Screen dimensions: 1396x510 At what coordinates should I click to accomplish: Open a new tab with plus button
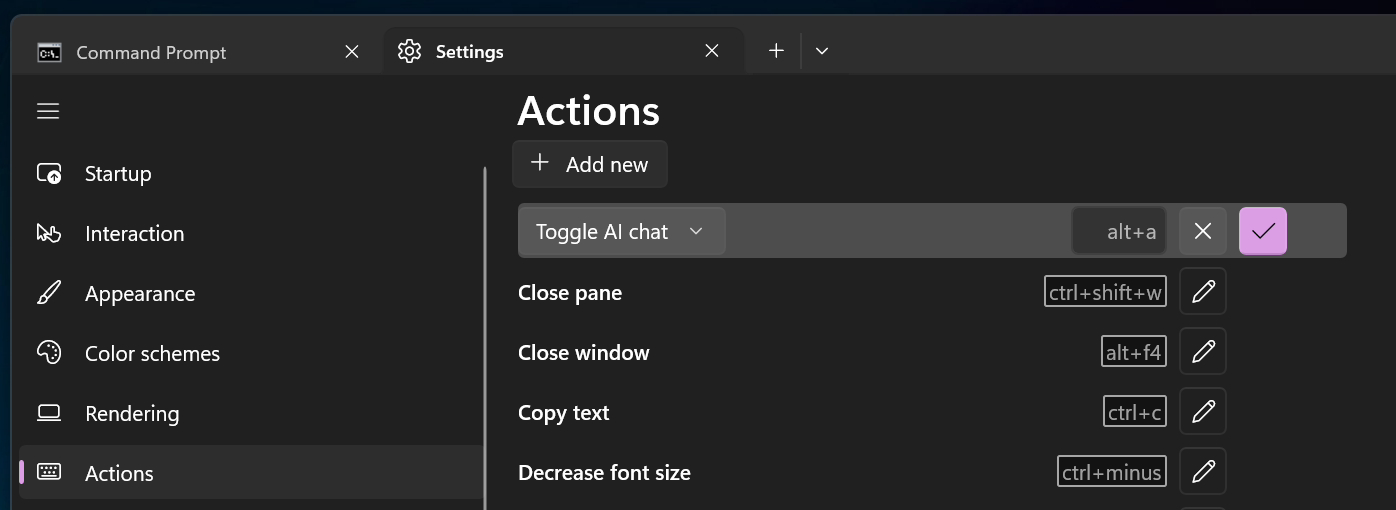click(776, 51)
